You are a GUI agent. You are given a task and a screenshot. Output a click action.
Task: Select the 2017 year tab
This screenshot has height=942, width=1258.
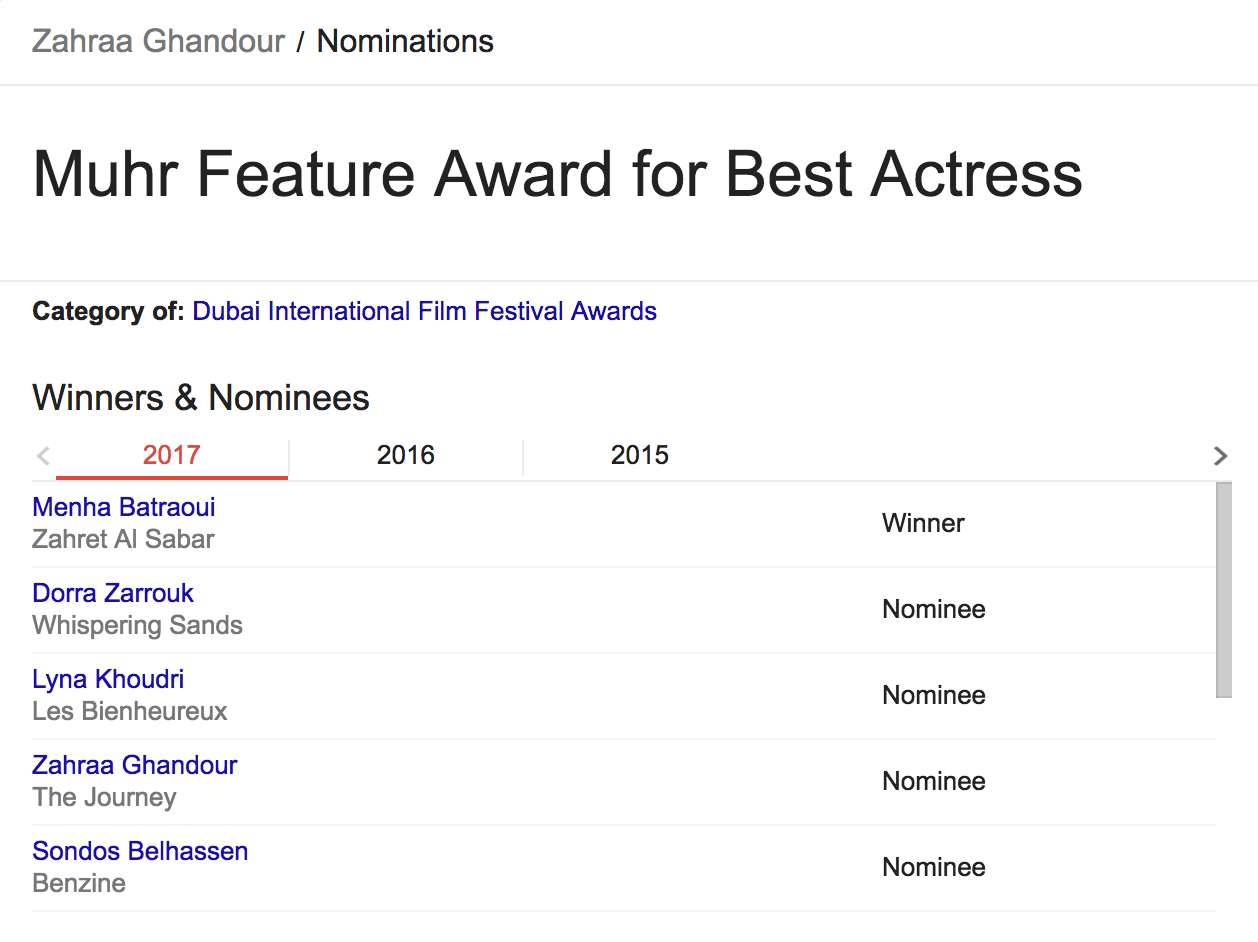click(172, 456)
